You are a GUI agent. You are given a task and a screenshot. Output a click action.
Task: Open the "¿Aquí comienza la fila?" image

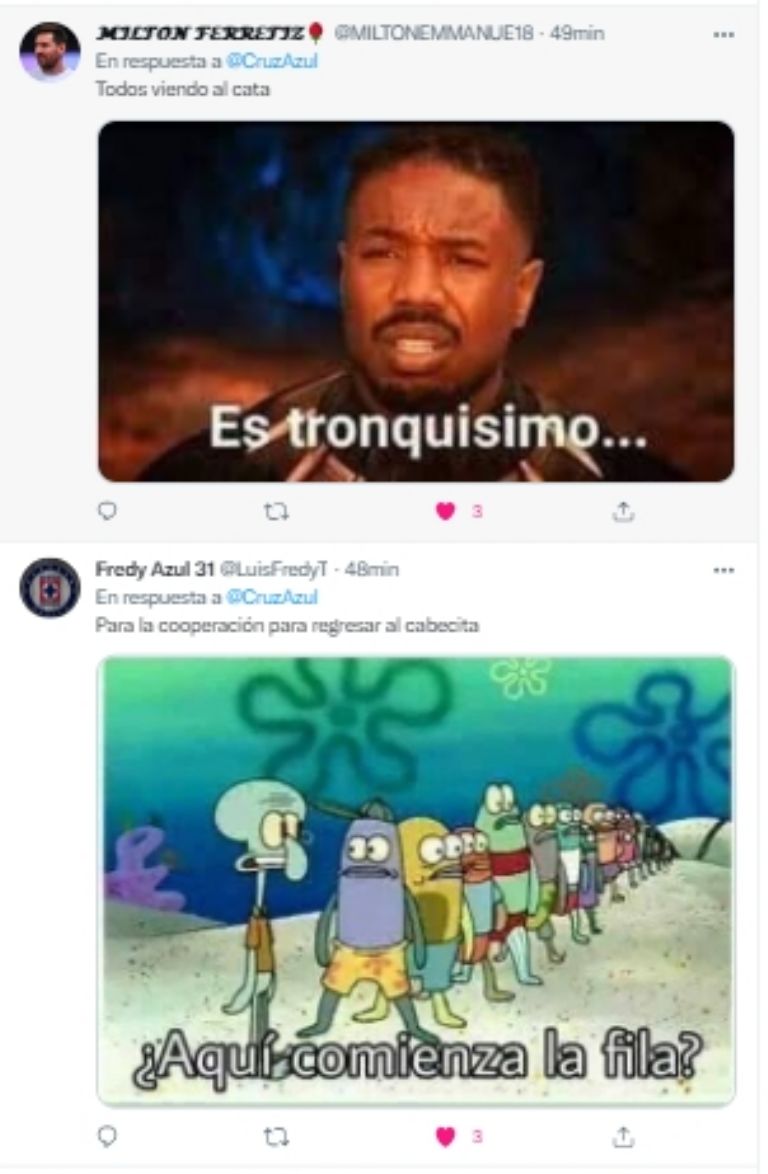[415, 880]
